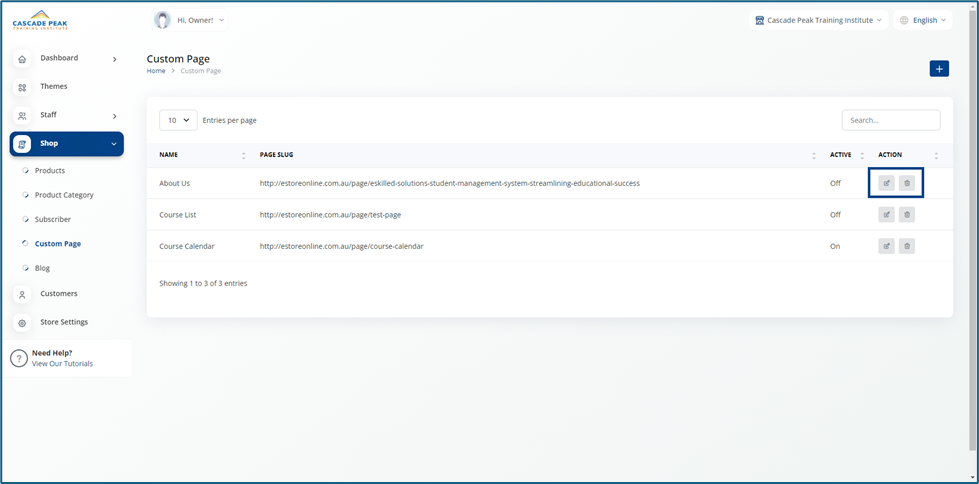Click the Home breadcrumb link
The width and height of the screenshot is (979, 484).
156,71
